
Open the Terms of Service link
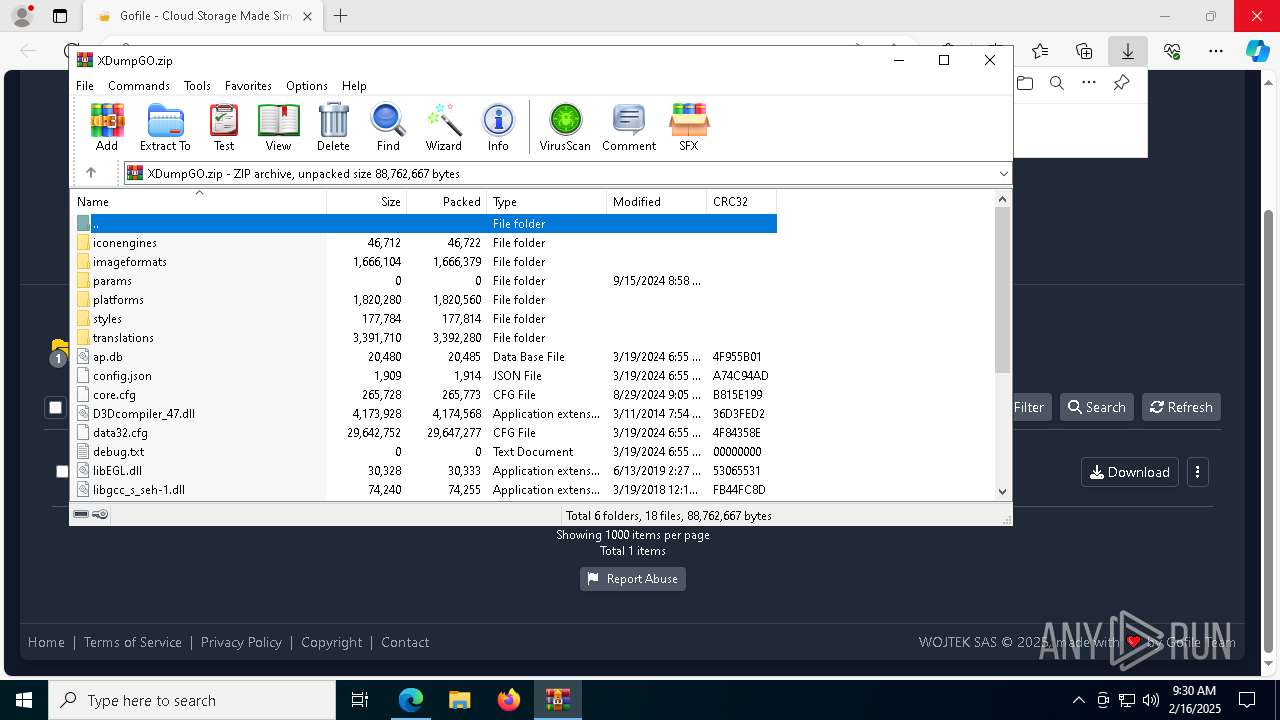tap(133, 642)
